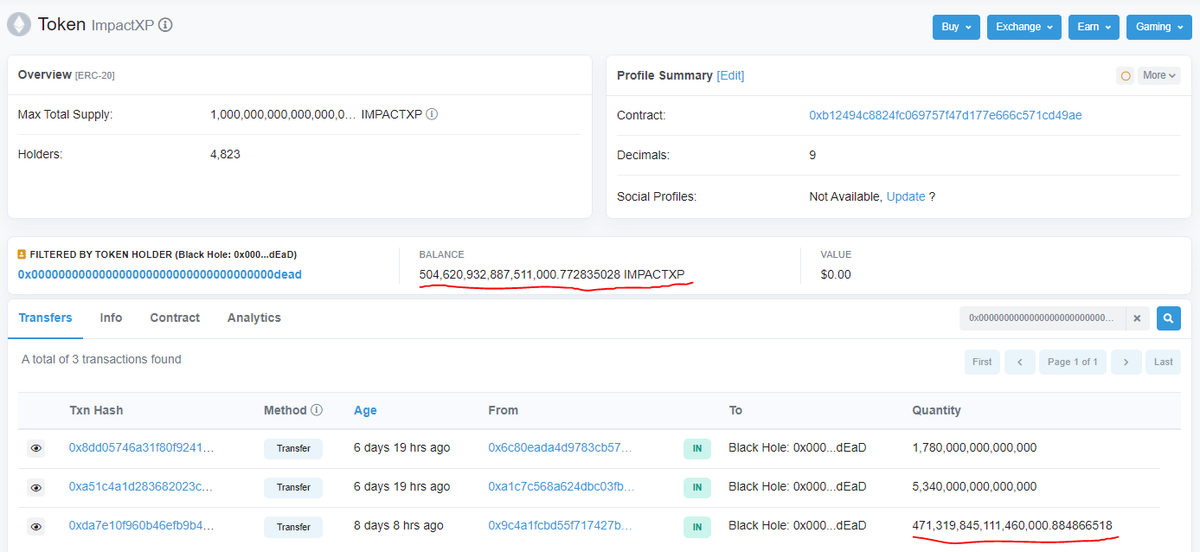Click the balance 504,620,932,887,511,000.772835028 IMPACTXP

(x=552, y=274)
